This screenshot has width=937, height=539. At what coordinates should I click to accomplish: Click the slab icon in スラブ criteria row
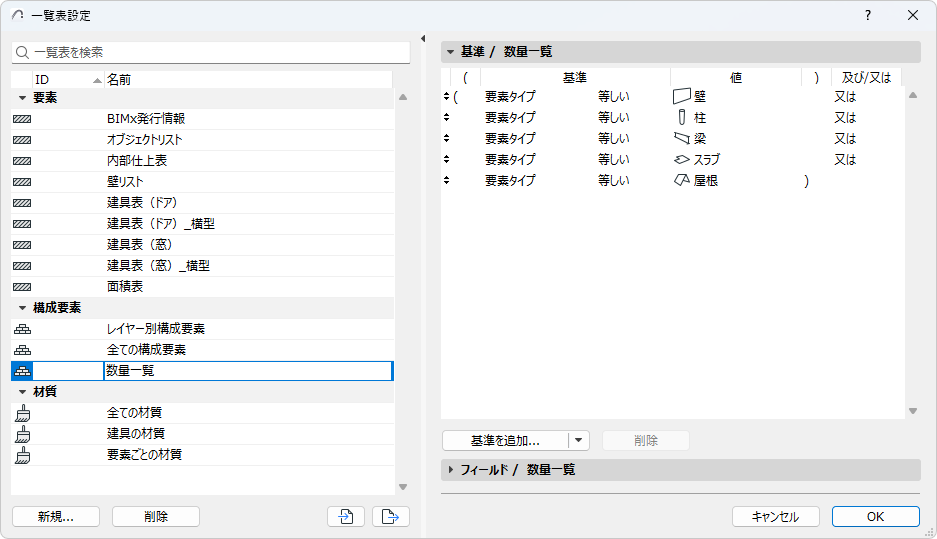(682, 160)
